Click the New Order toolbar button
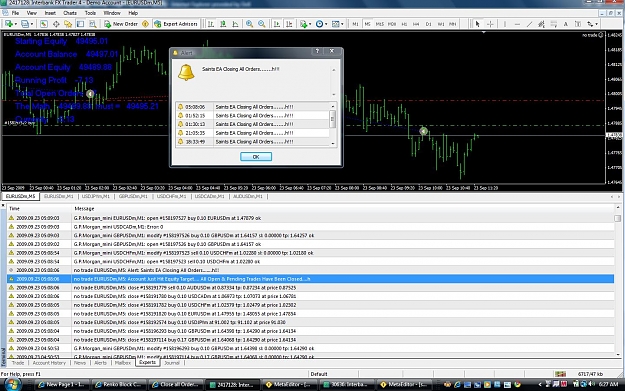The image size is (625, 391). click(x=121, y=24)
